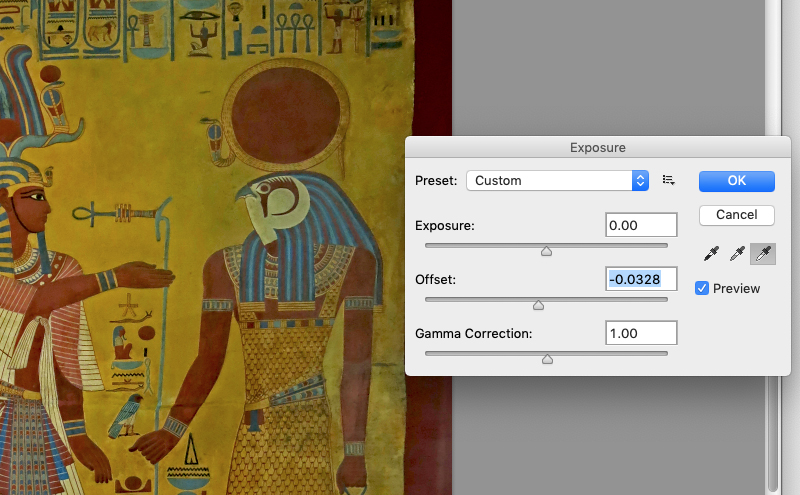This screenshot has height=495, width=800.
Task: Click the Offset slider handle
Action: click(x=538, y=305)
